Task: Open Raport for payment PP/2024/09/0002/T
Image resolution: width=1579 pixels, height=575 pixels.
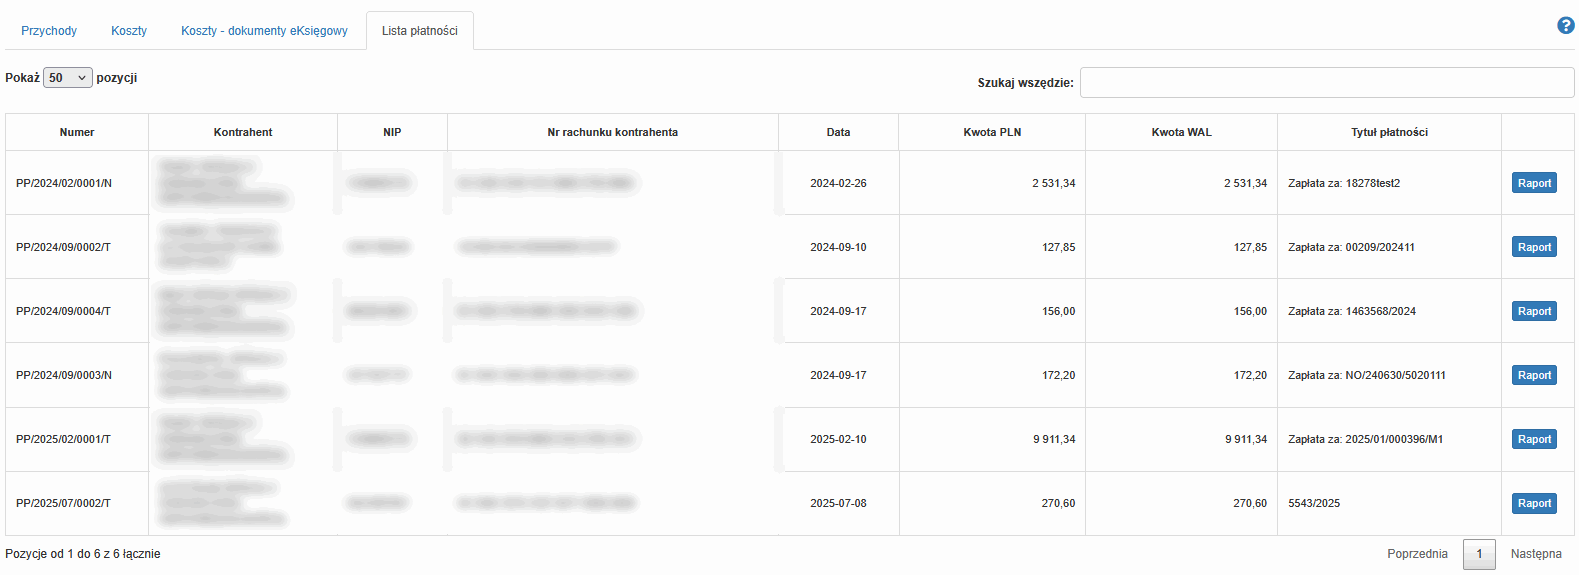Action: click(x=1534, y=247)
